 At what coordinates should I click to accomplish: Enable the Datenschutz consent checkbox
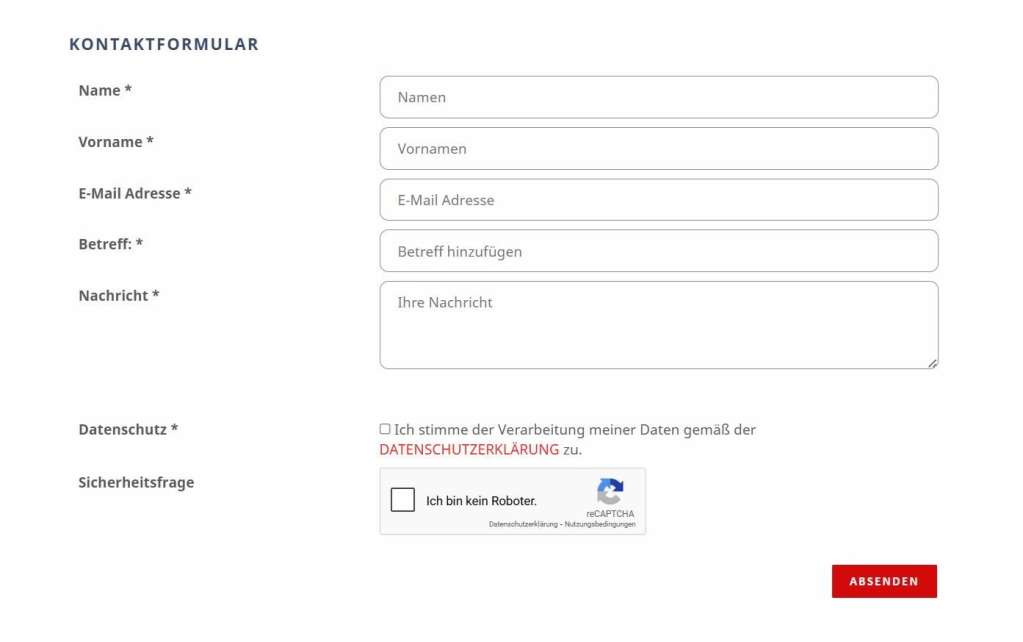tap(384, 428)
